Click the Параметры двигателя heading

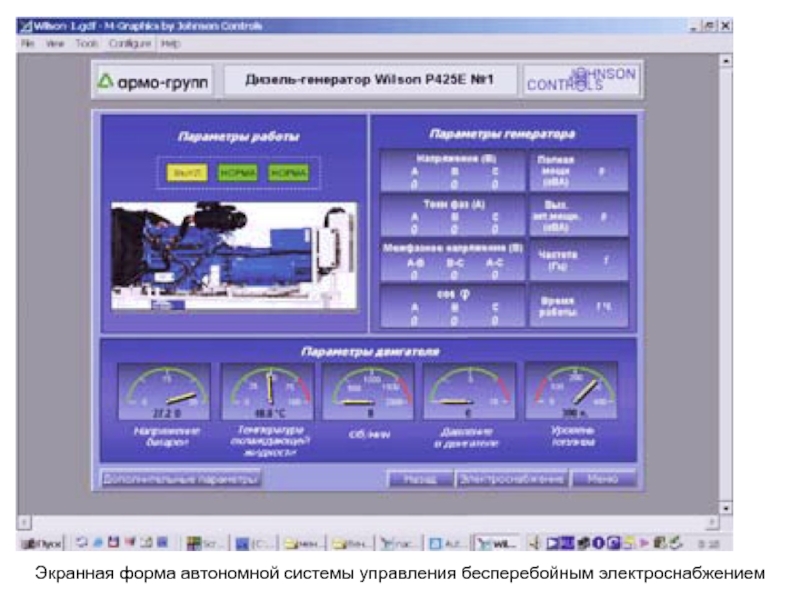370,352
